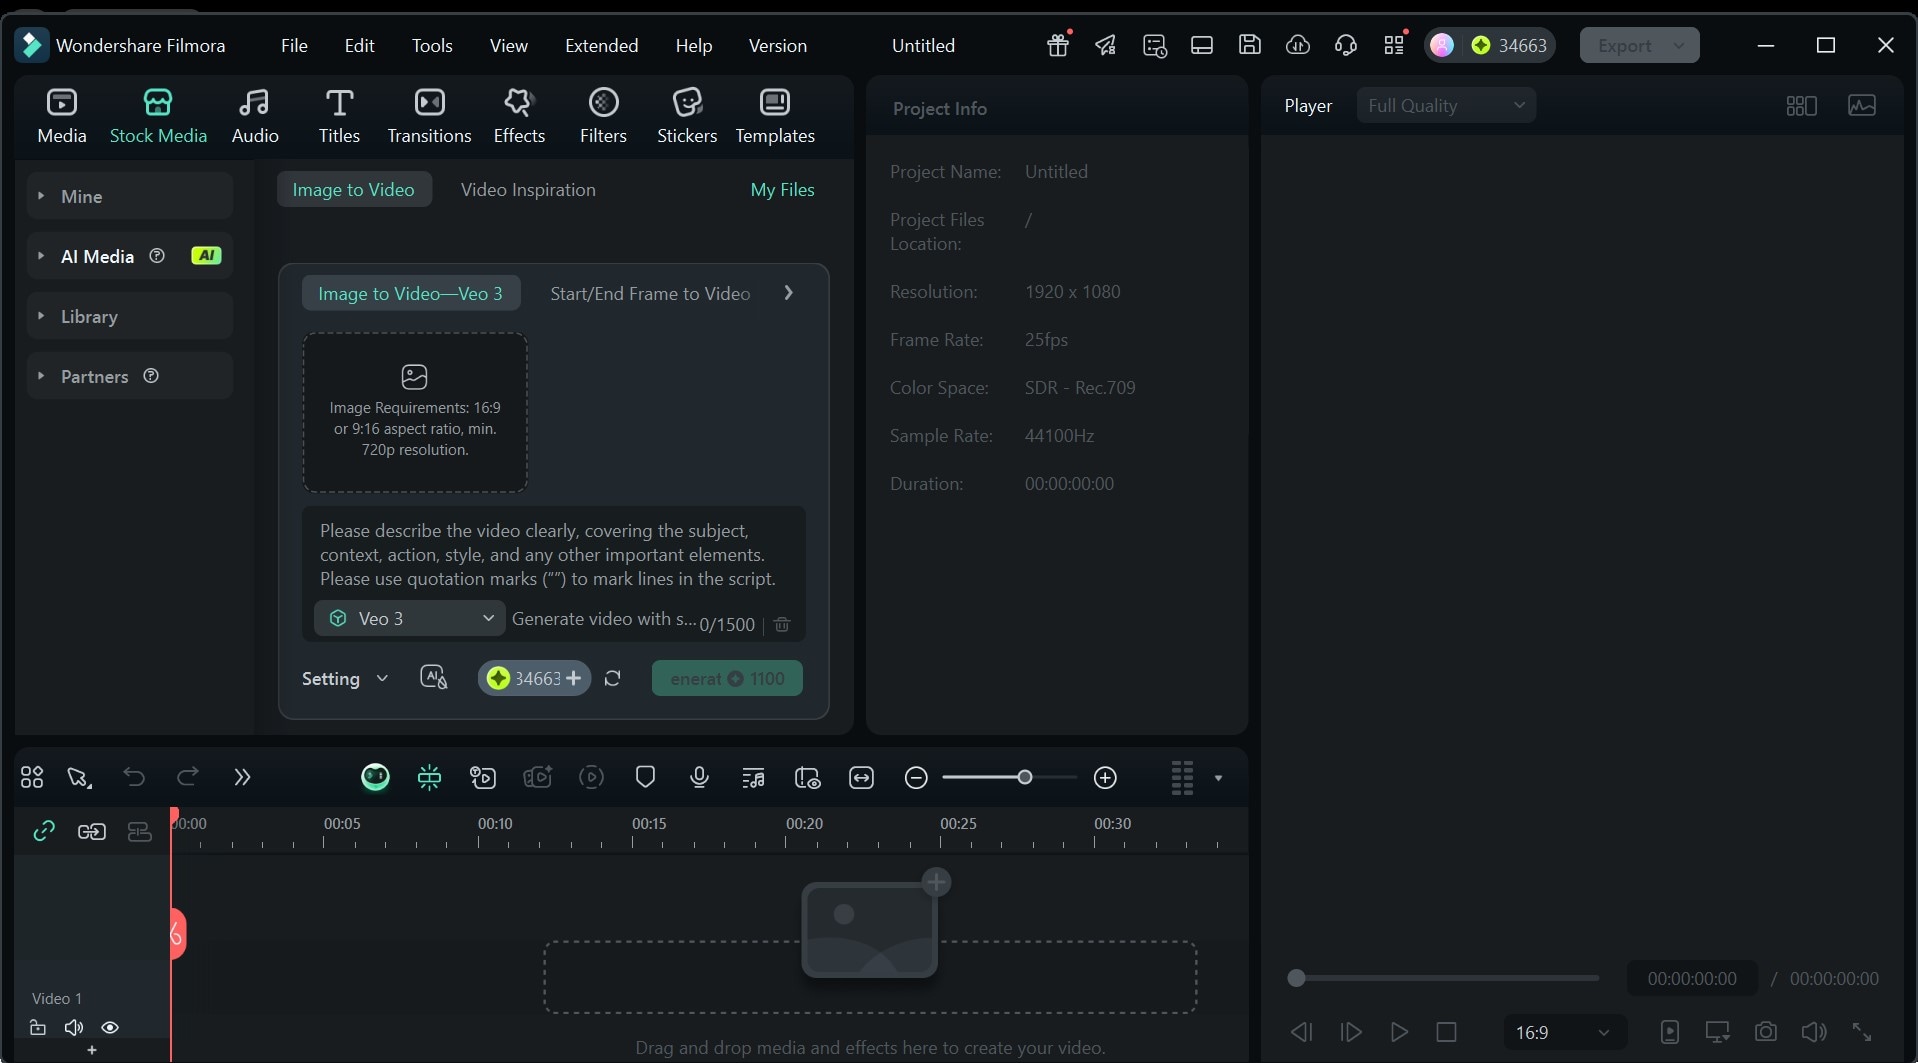Play the preview in the player
Image resolution: width=1918 pixels, height=1063 pixels.
(x=1399, y=1032)
